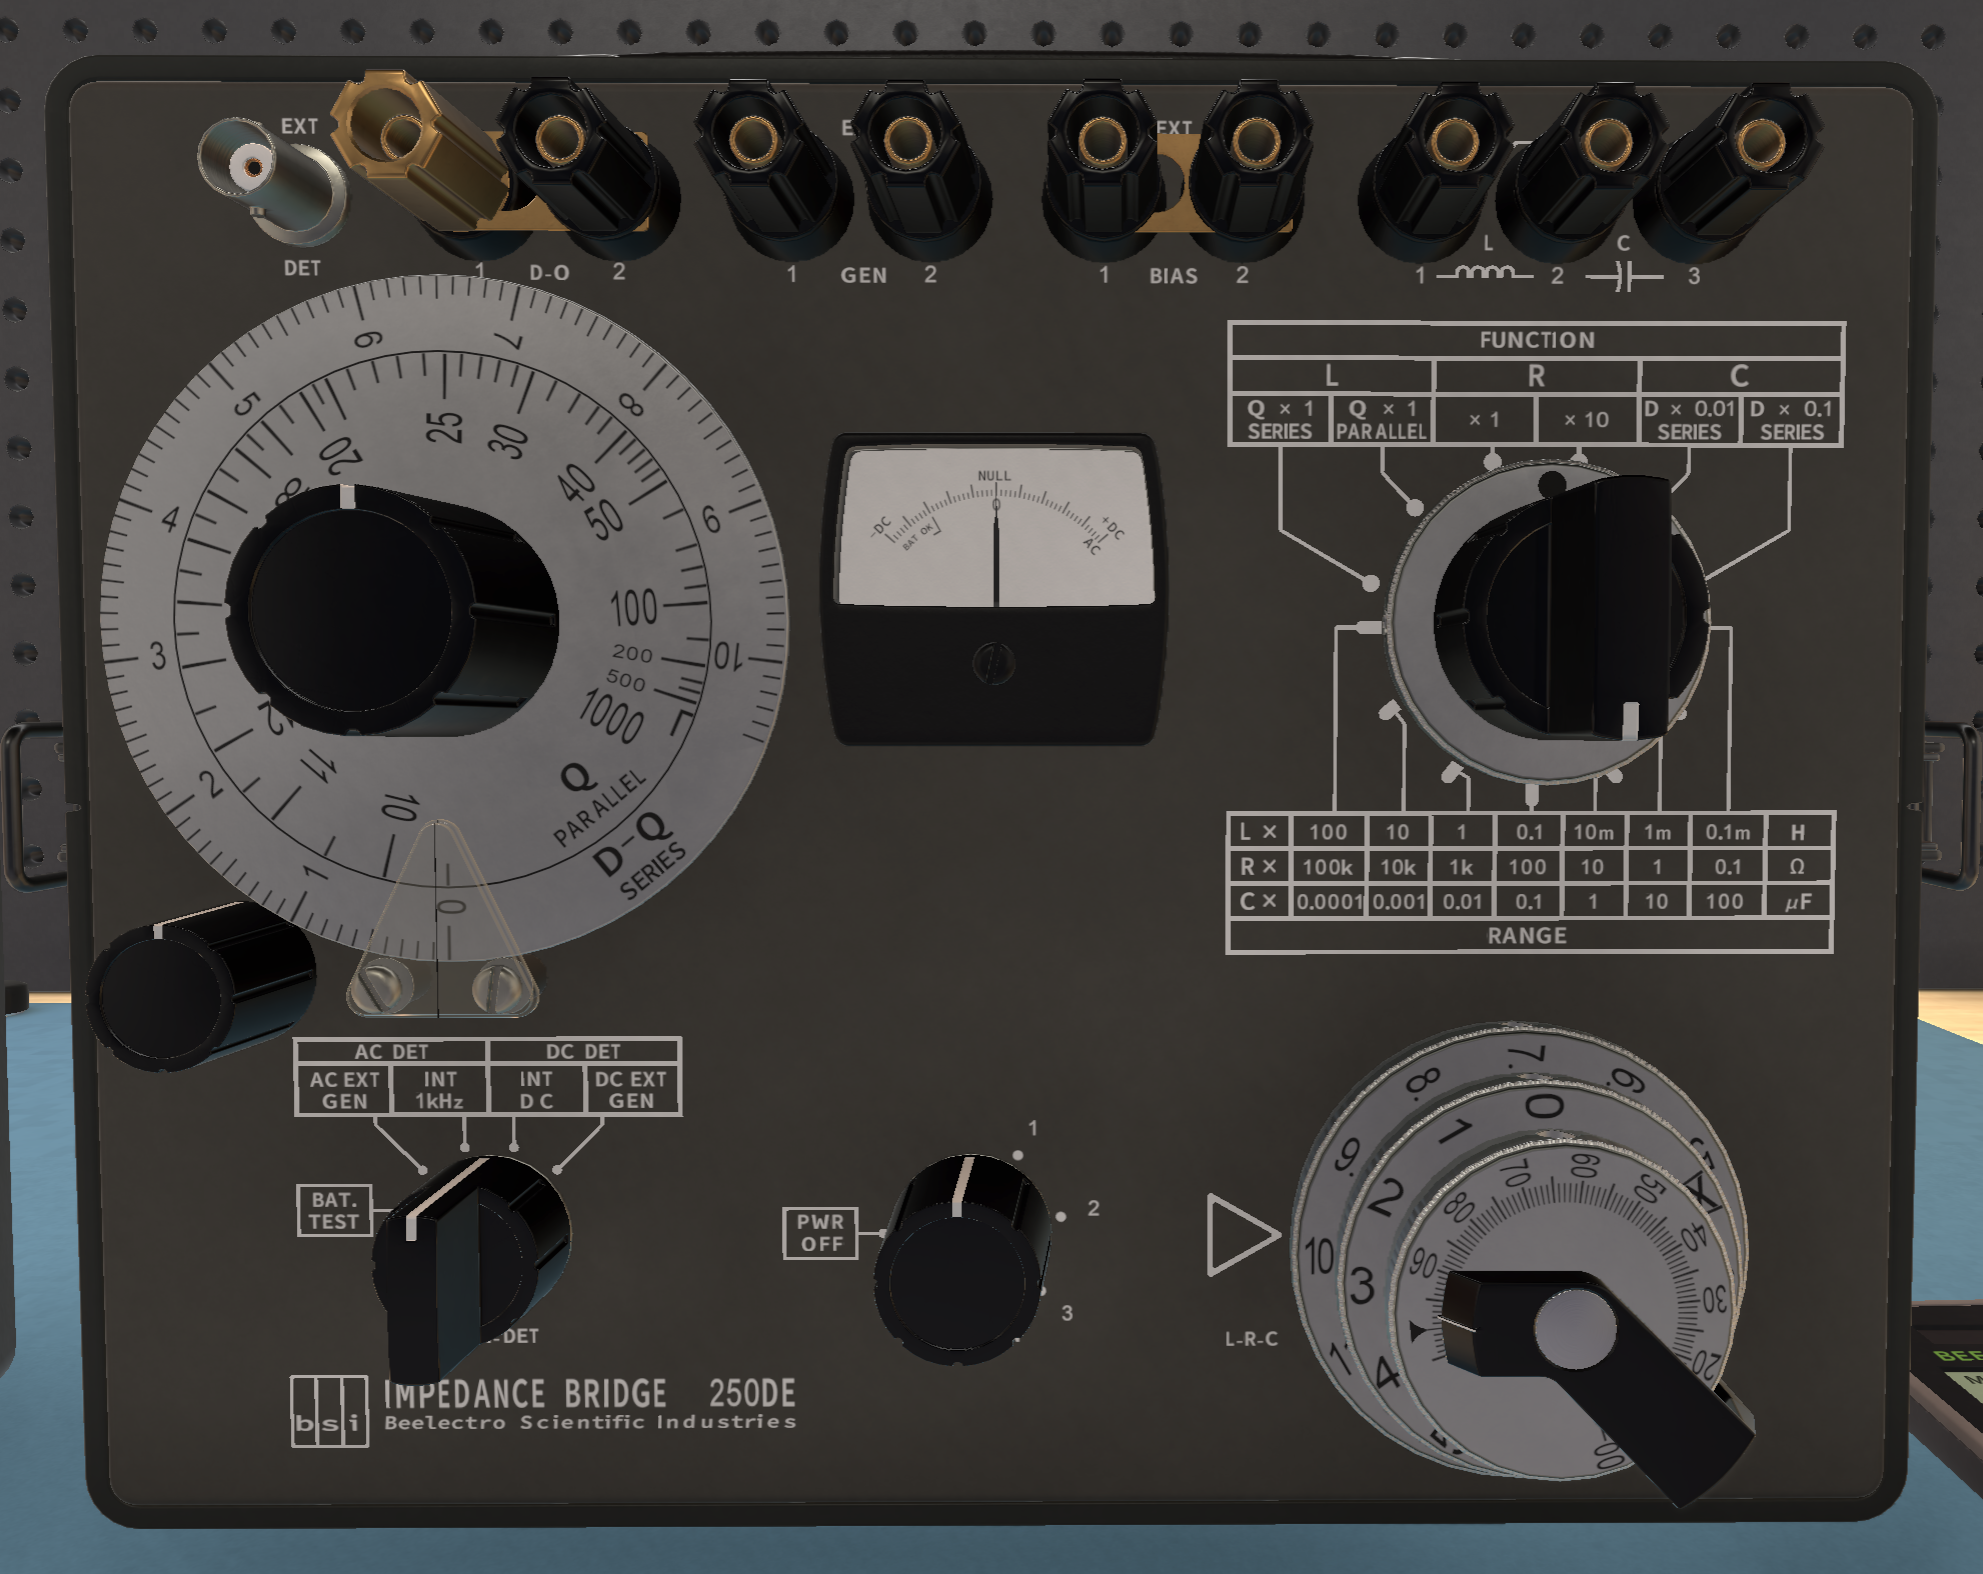Select AC EXT GEN detector mode
This screenshot has width=1983, height=1574.
coord(344,1090)
